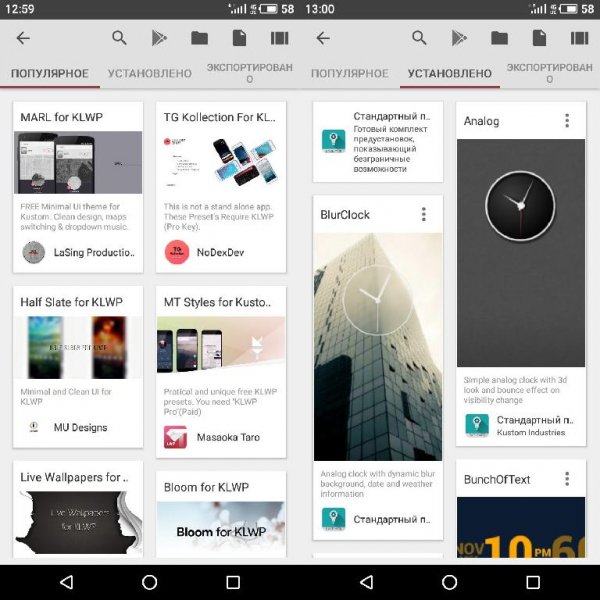Screen dimensions: 600x600
Task: Tap 'Half Slate for KLWP' title
Action: coord(72,302)
